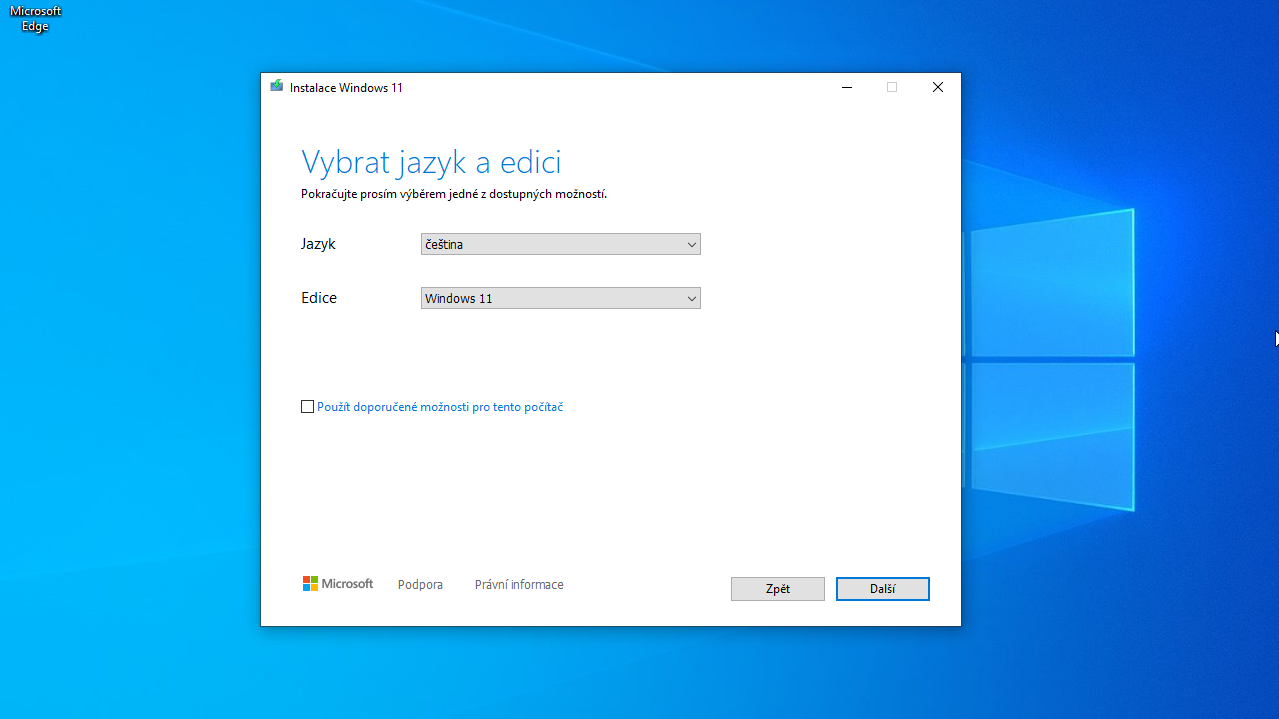Screen dimensions: 1279x719
Task: Click the 'Edice' field label
Action: point(319,298)
